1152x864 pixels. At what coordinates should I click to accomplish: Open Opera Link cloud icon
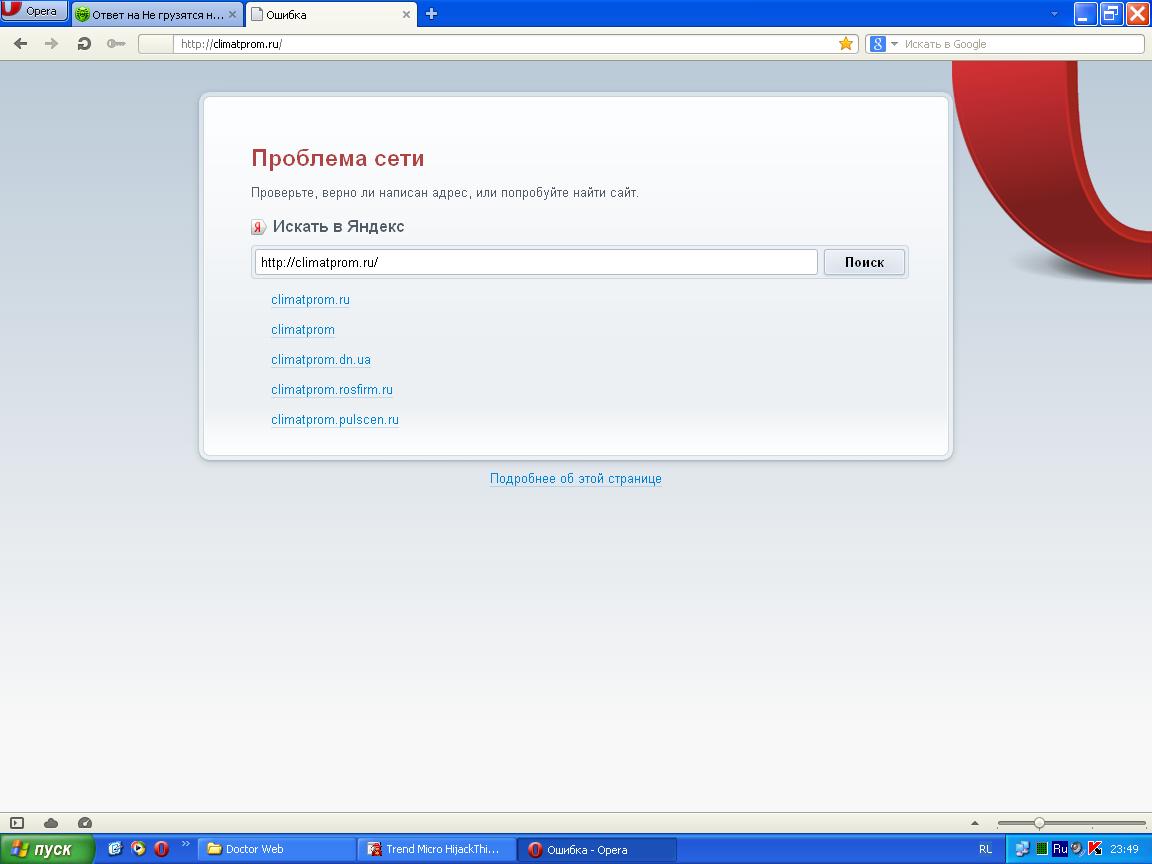point(51,823)
